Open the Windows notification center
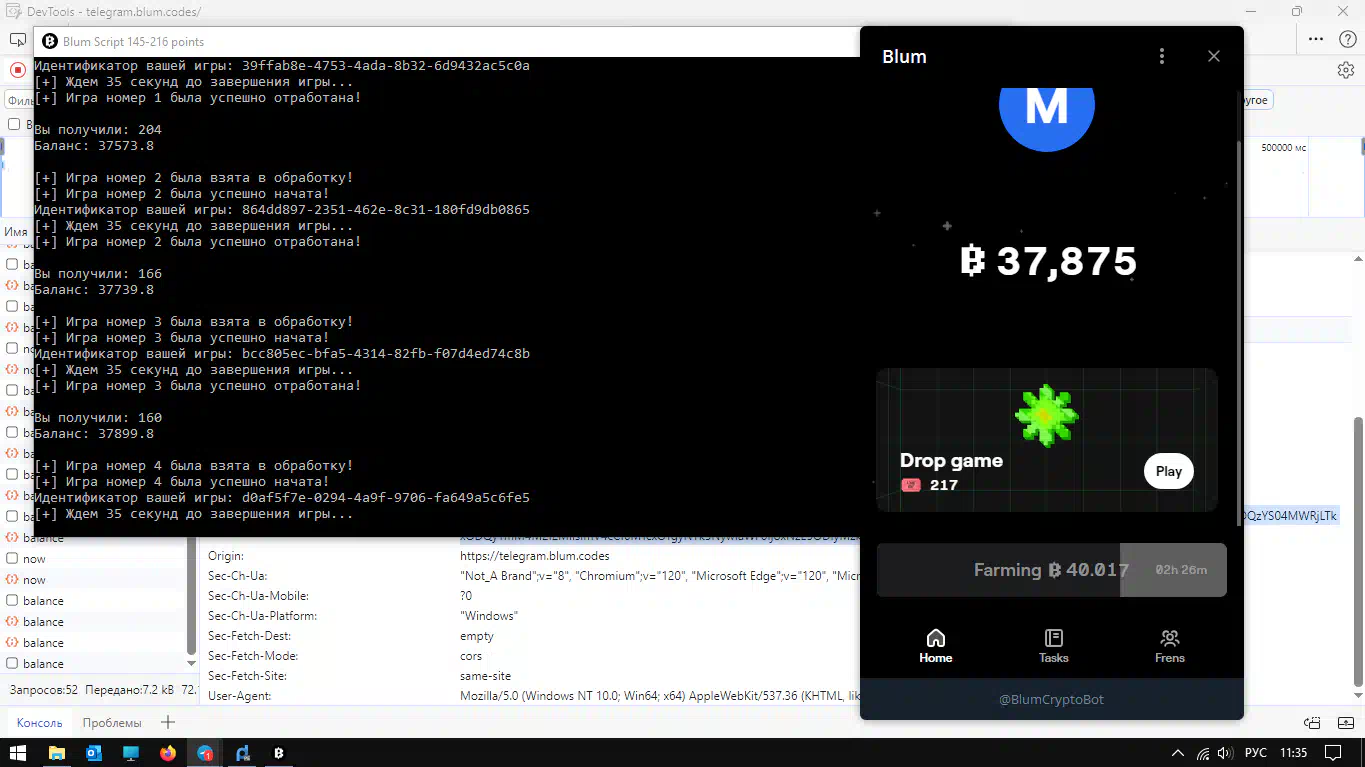This screenshot has width=1365, height=767. point(1335,753)
